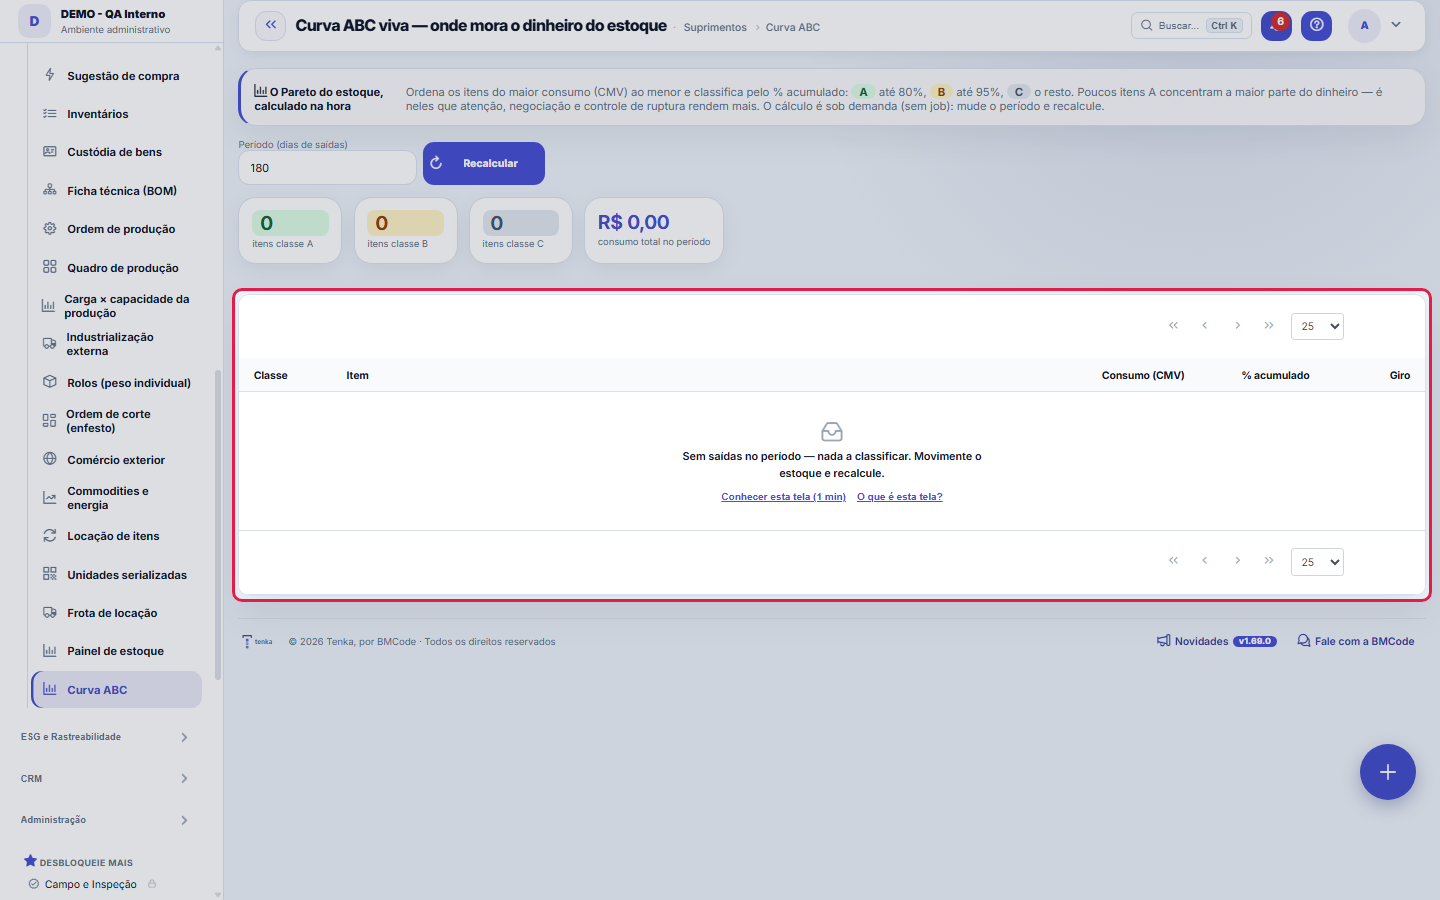Open Unidades serializadas sidebar item

tap(116, 575)
